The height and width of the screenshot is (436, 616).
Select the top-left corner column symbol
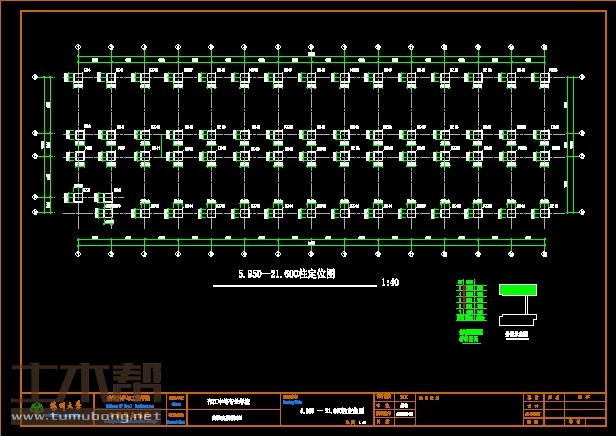tap(76, 77)
